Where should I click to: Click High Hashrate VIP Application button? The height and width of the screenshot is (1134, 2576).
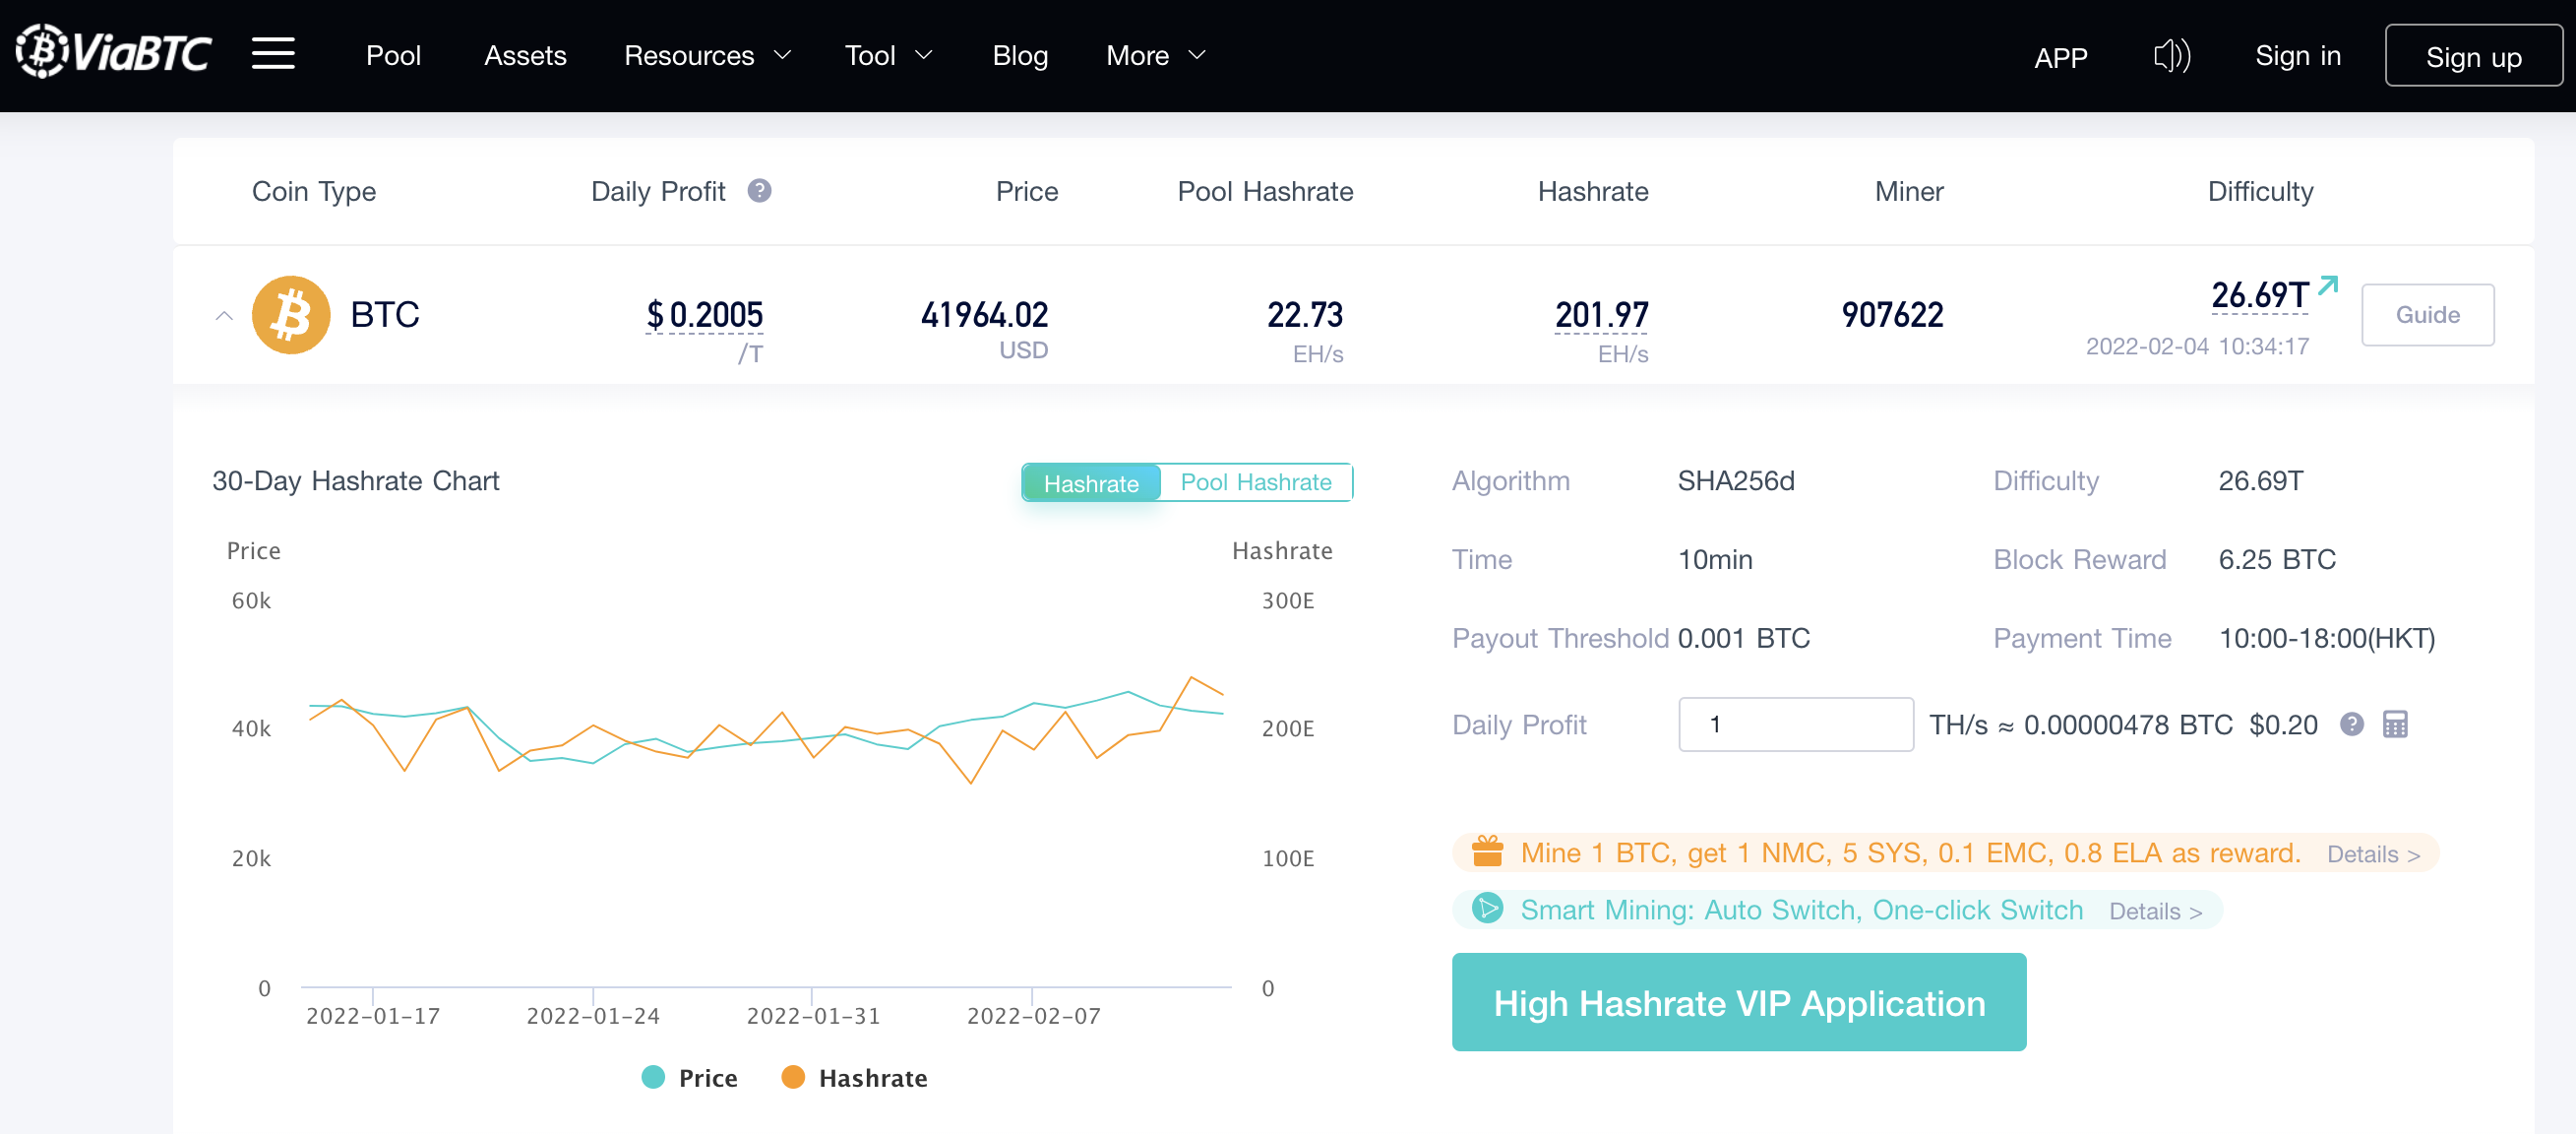pos(1738,1002)
